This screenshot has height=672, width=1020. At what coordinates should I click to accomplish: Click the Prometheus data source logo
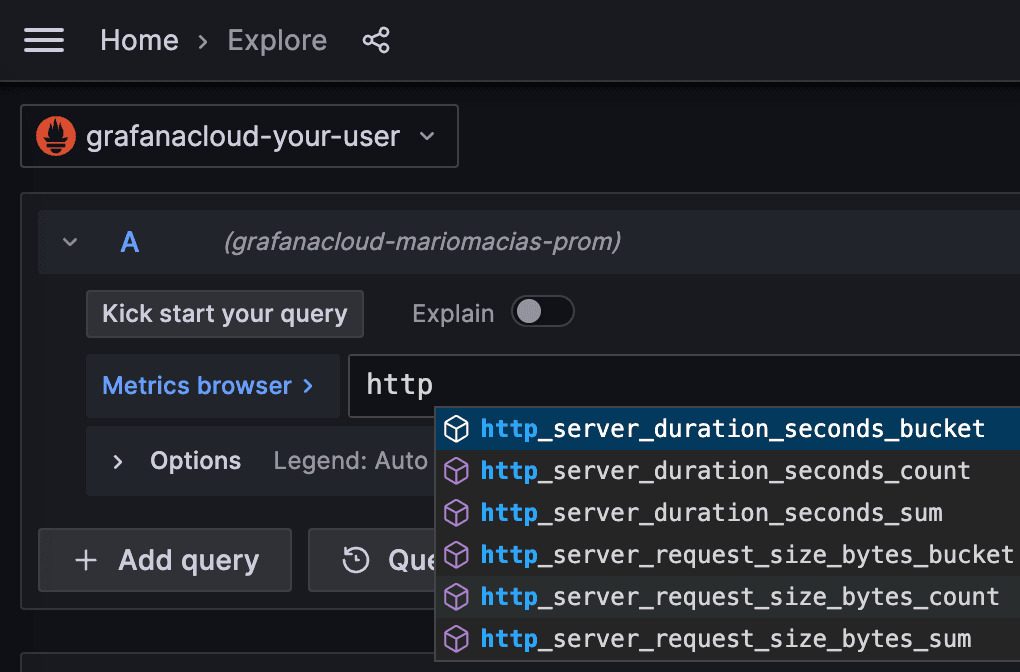pyautogui.click(x=55, y=136)
